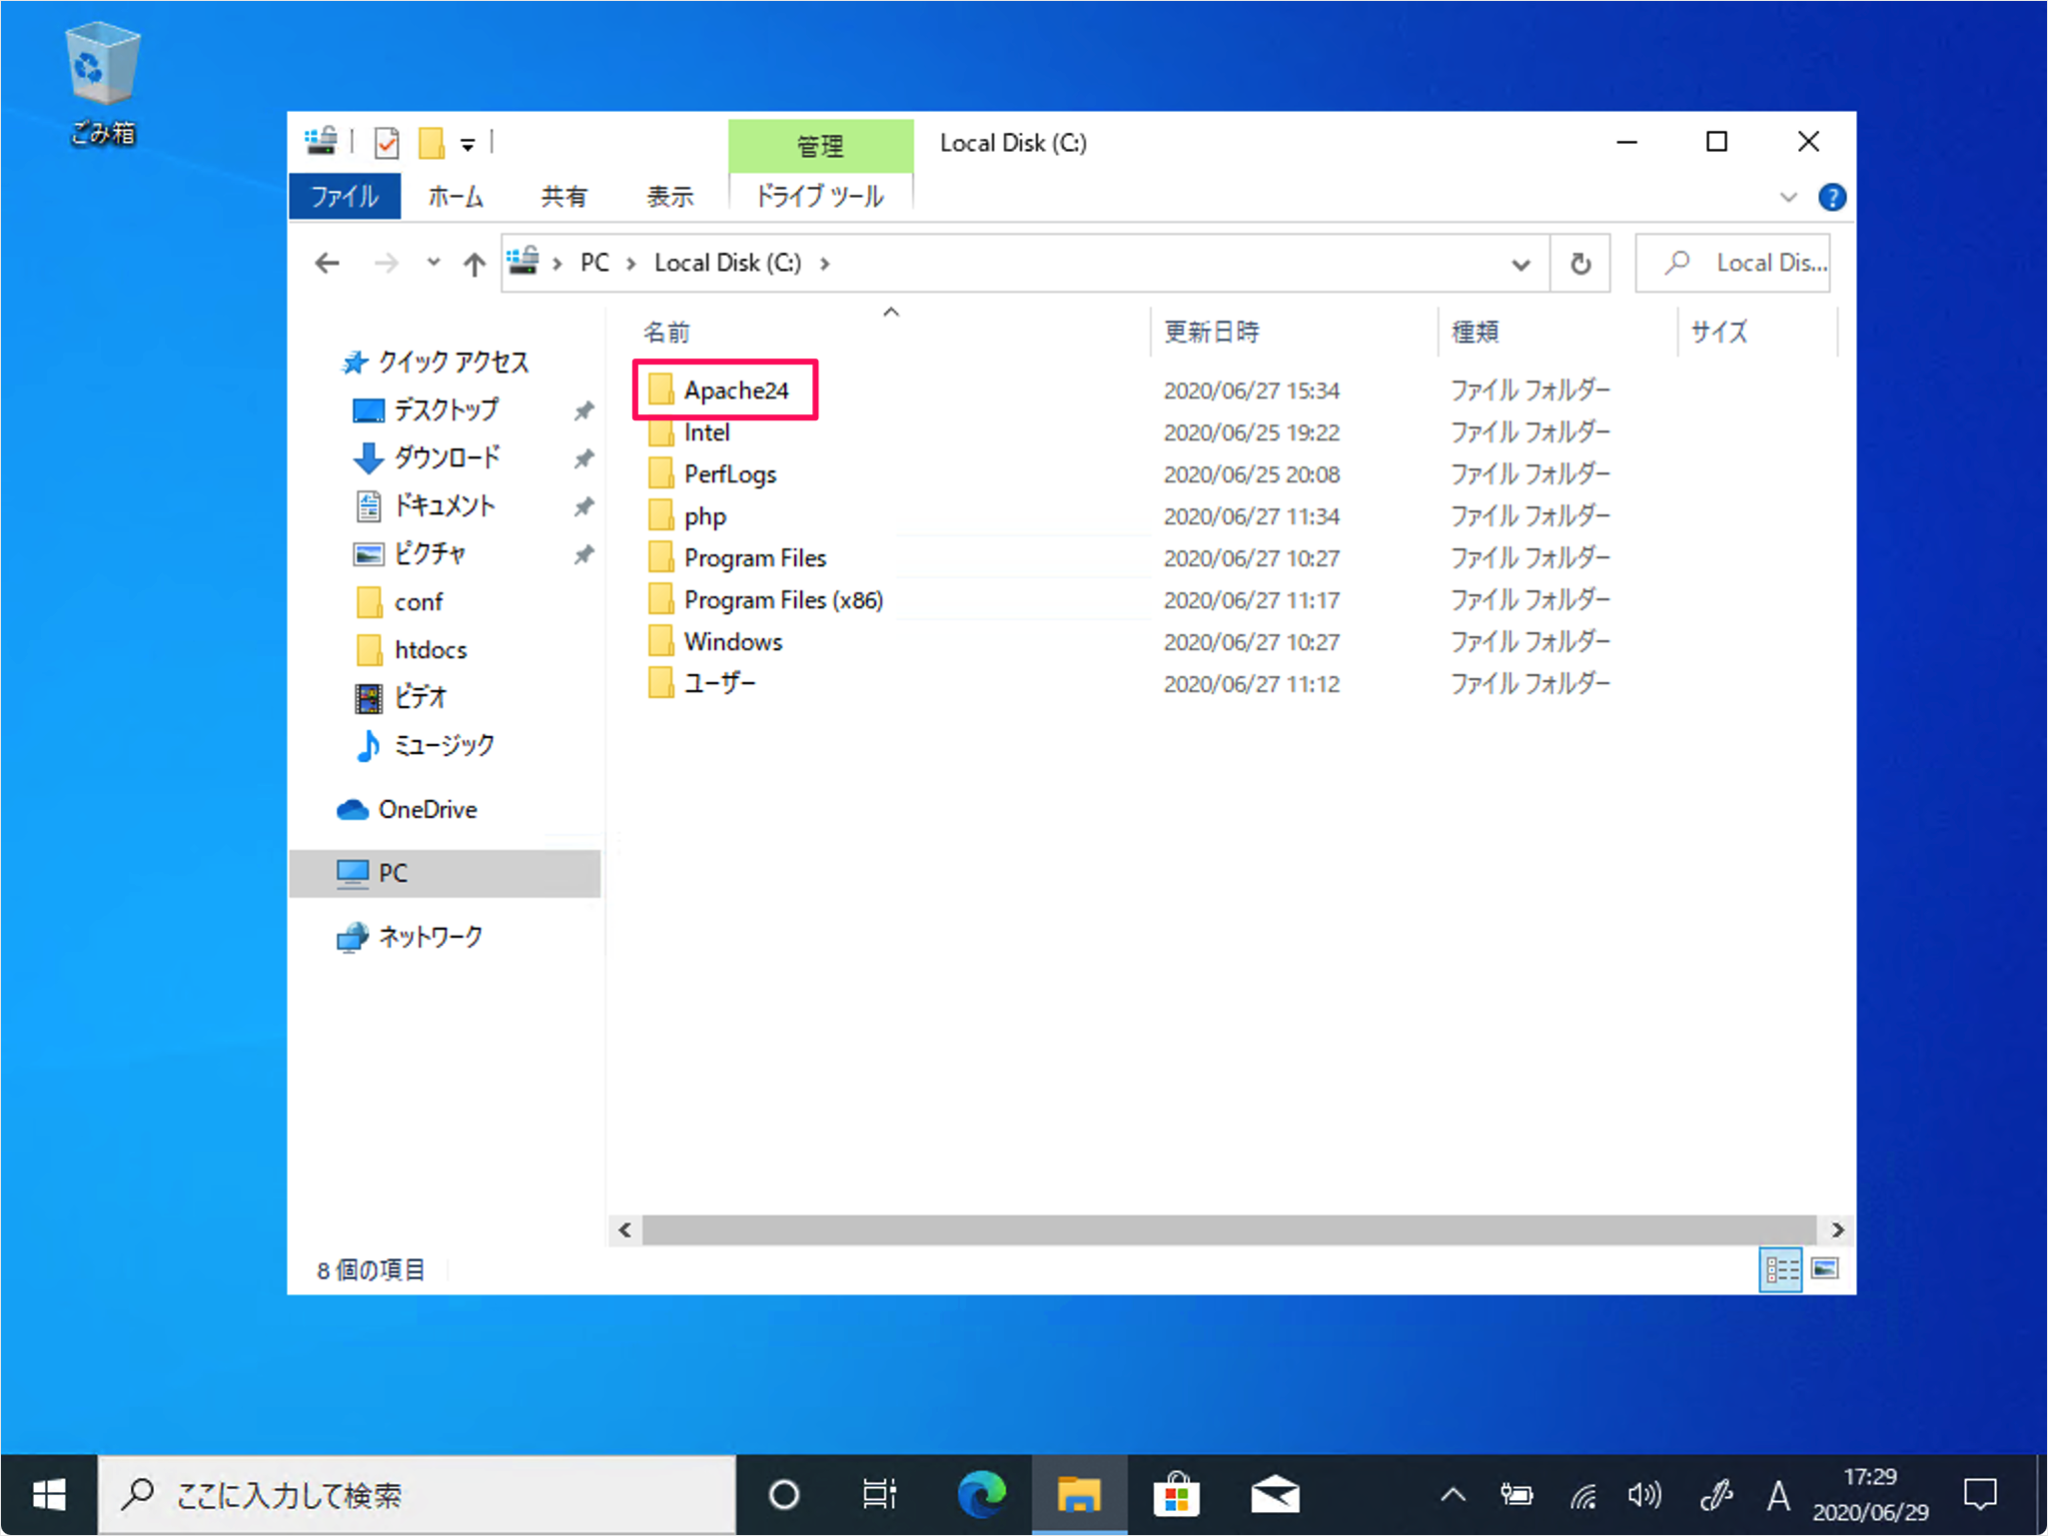Screen dimensions: 2048x1536
Task: Expand the address bar history dropdown
Action: [1521, 263]
